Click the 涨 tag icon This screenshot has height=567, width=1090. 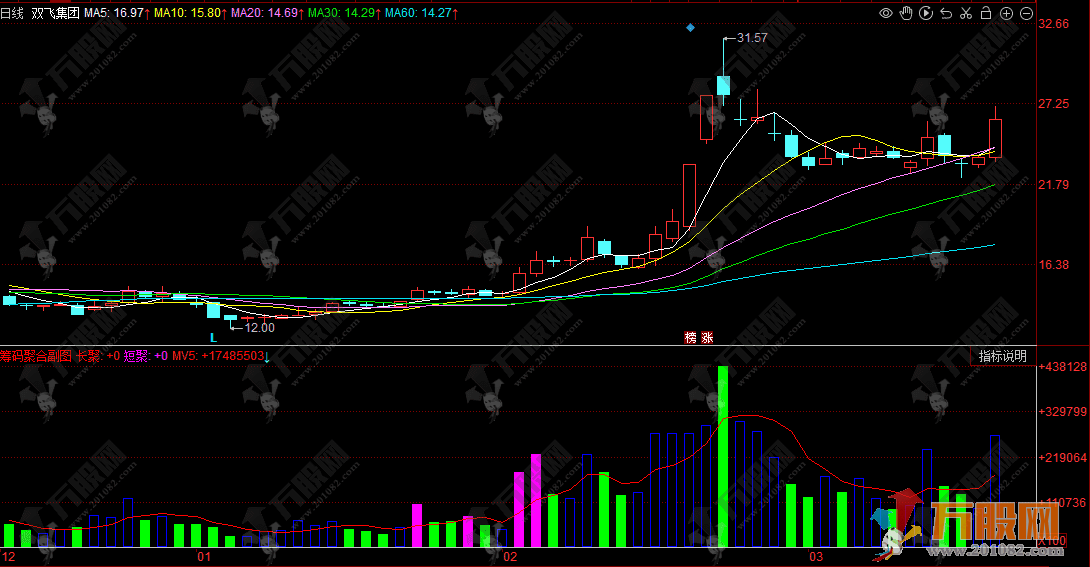[707, 338]
